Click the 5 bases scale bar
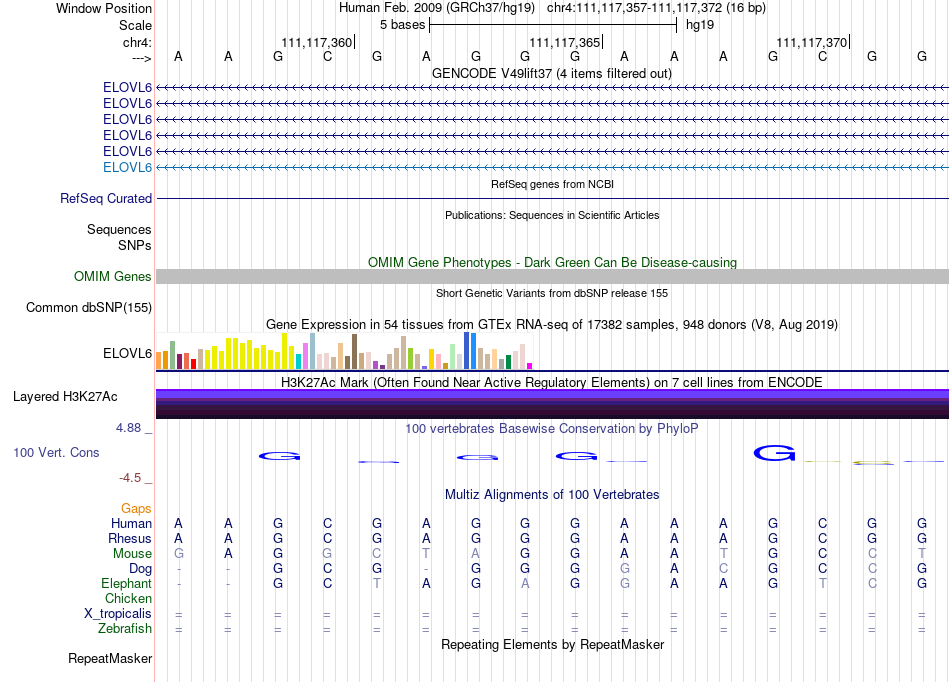Viewport: 950px width, 682px height. click(x=553, y=25)
